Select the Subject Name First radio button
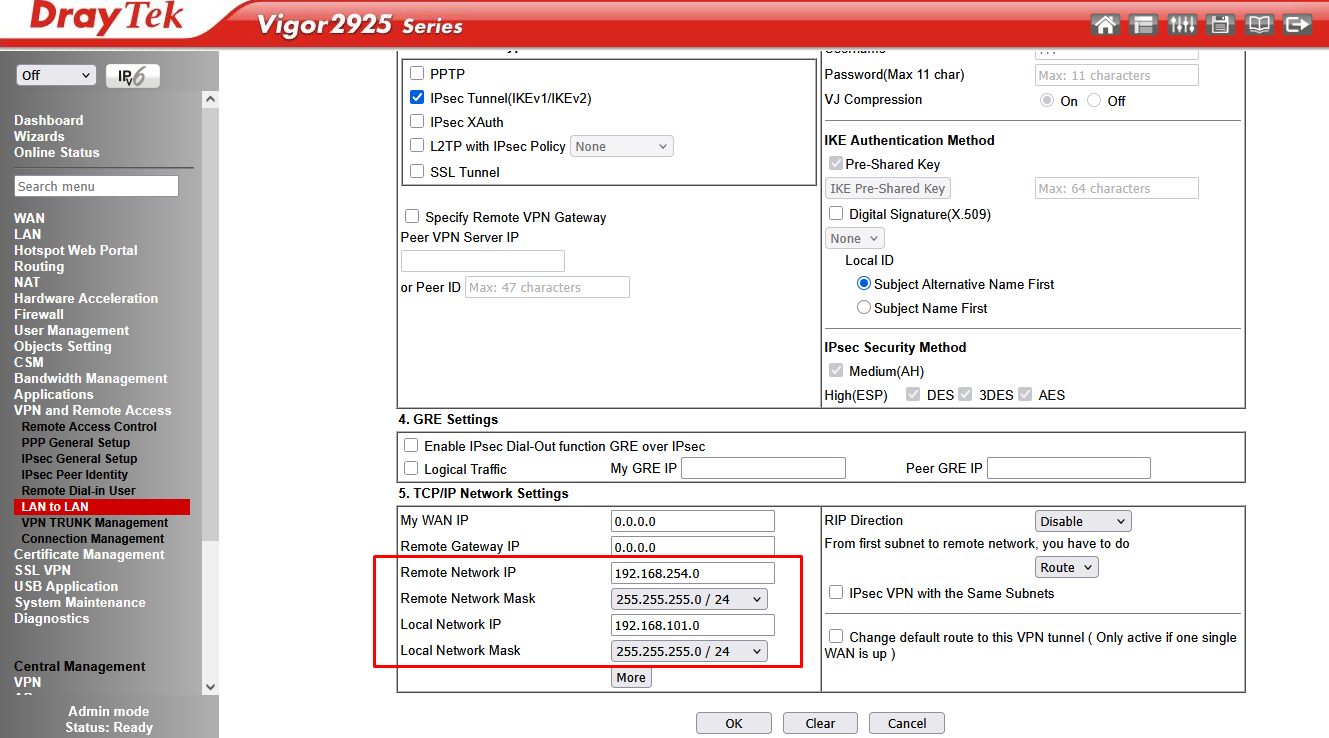The width and height of the screenshot is (1329, 738). click(864, 308)
